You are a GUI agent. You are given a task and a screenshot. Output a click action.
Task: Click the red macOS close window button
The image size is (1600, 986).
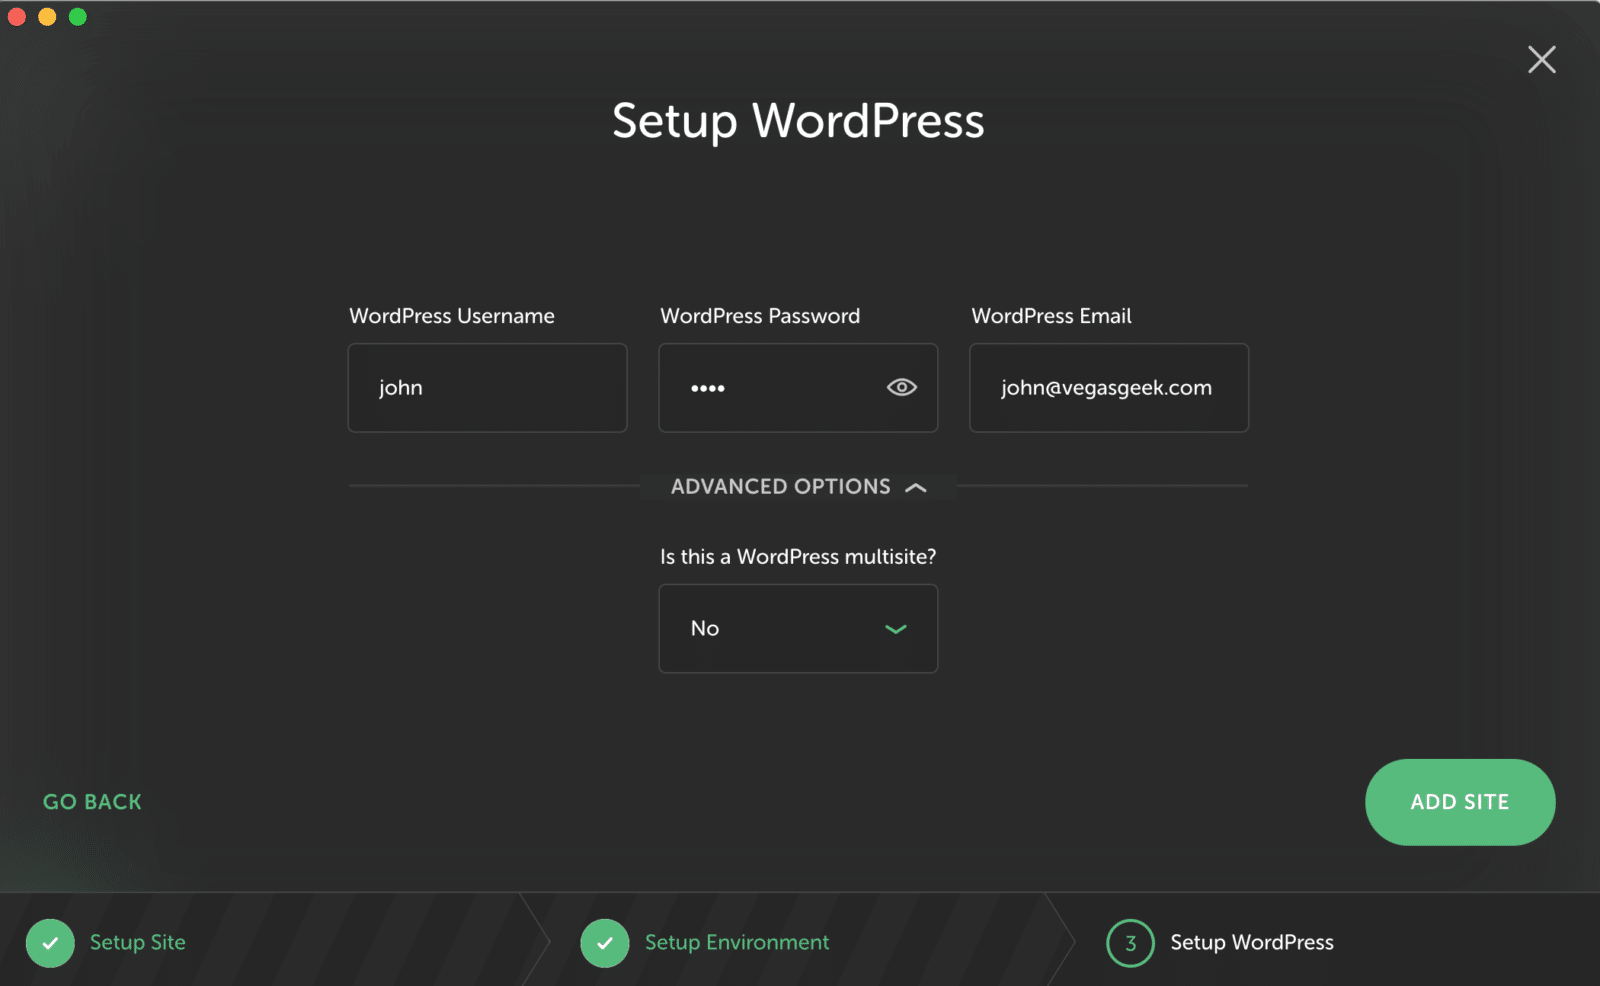click(17, 17)
